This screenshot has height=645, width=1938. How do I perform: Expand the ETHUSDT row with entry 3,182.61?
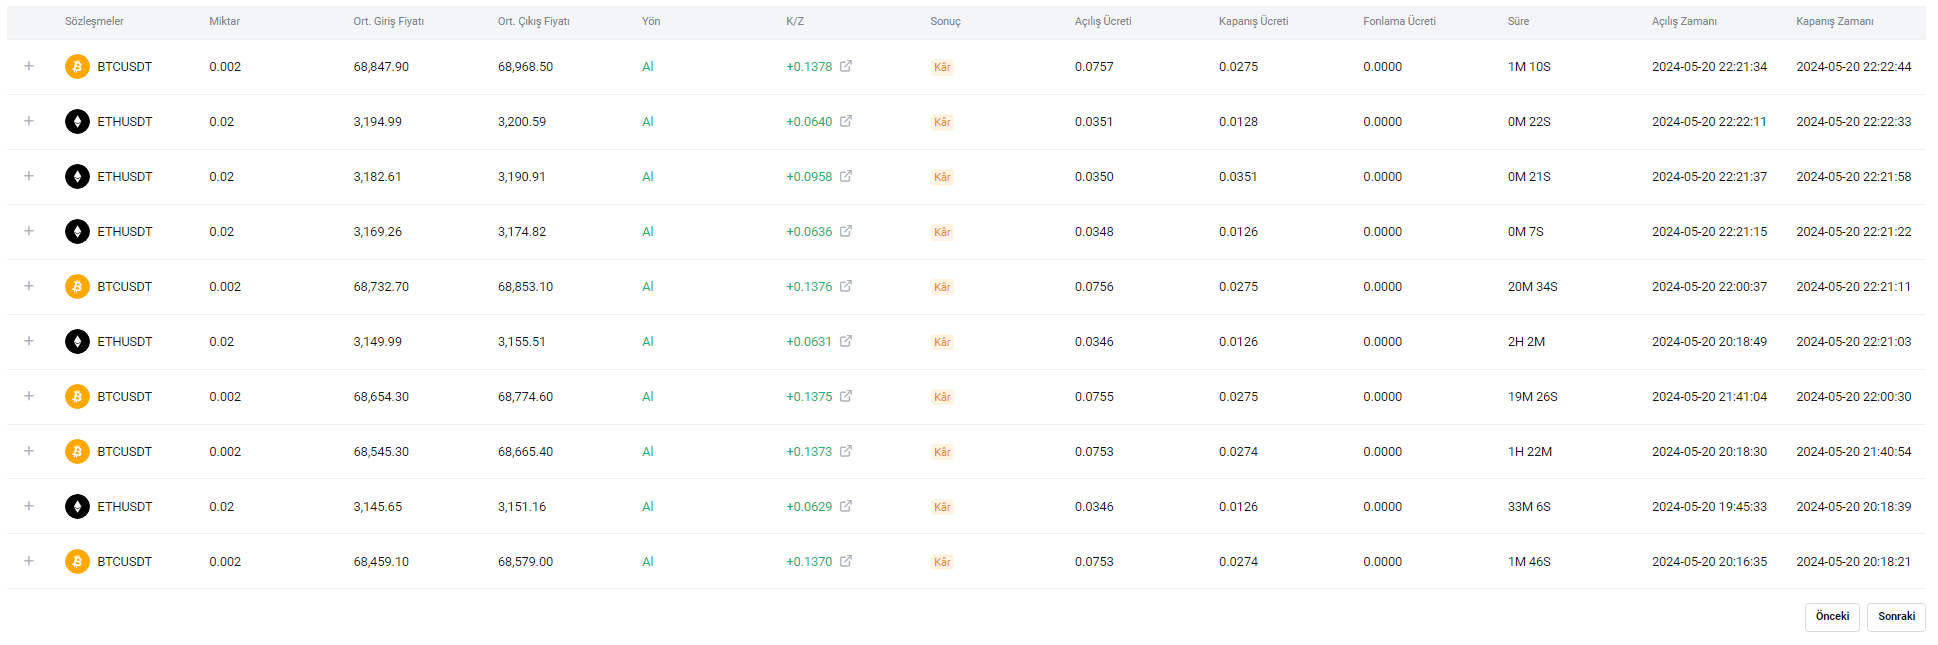pyautogui.click(x=29, y=176)
